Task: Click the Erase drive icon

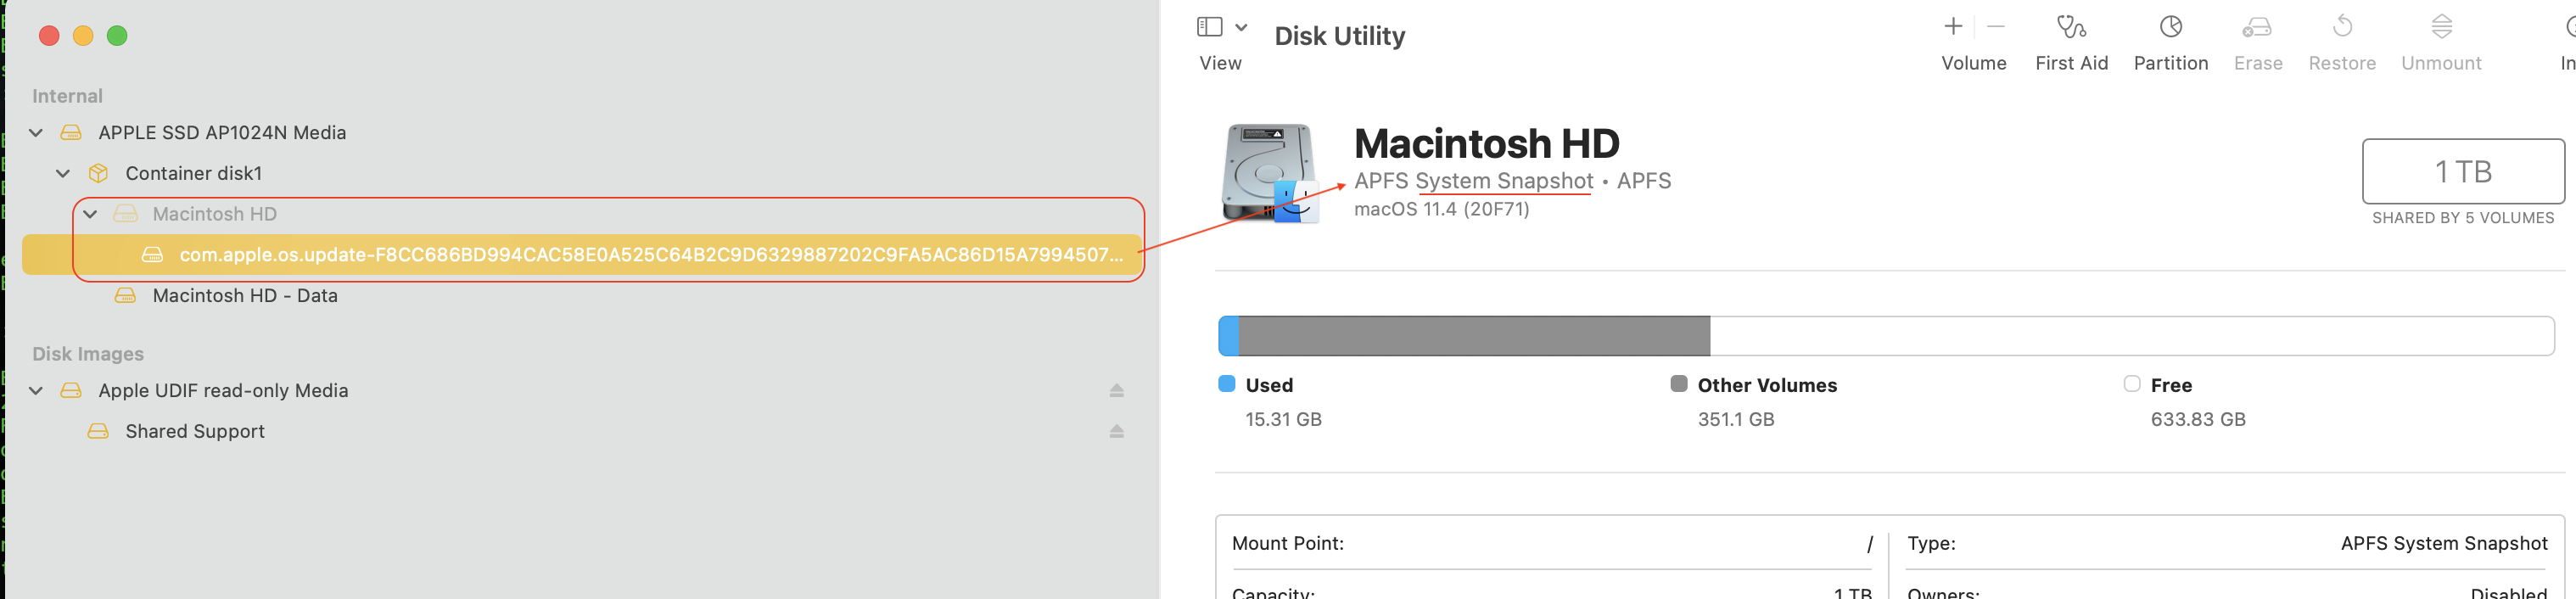Action: click(x=2257, y=27)
